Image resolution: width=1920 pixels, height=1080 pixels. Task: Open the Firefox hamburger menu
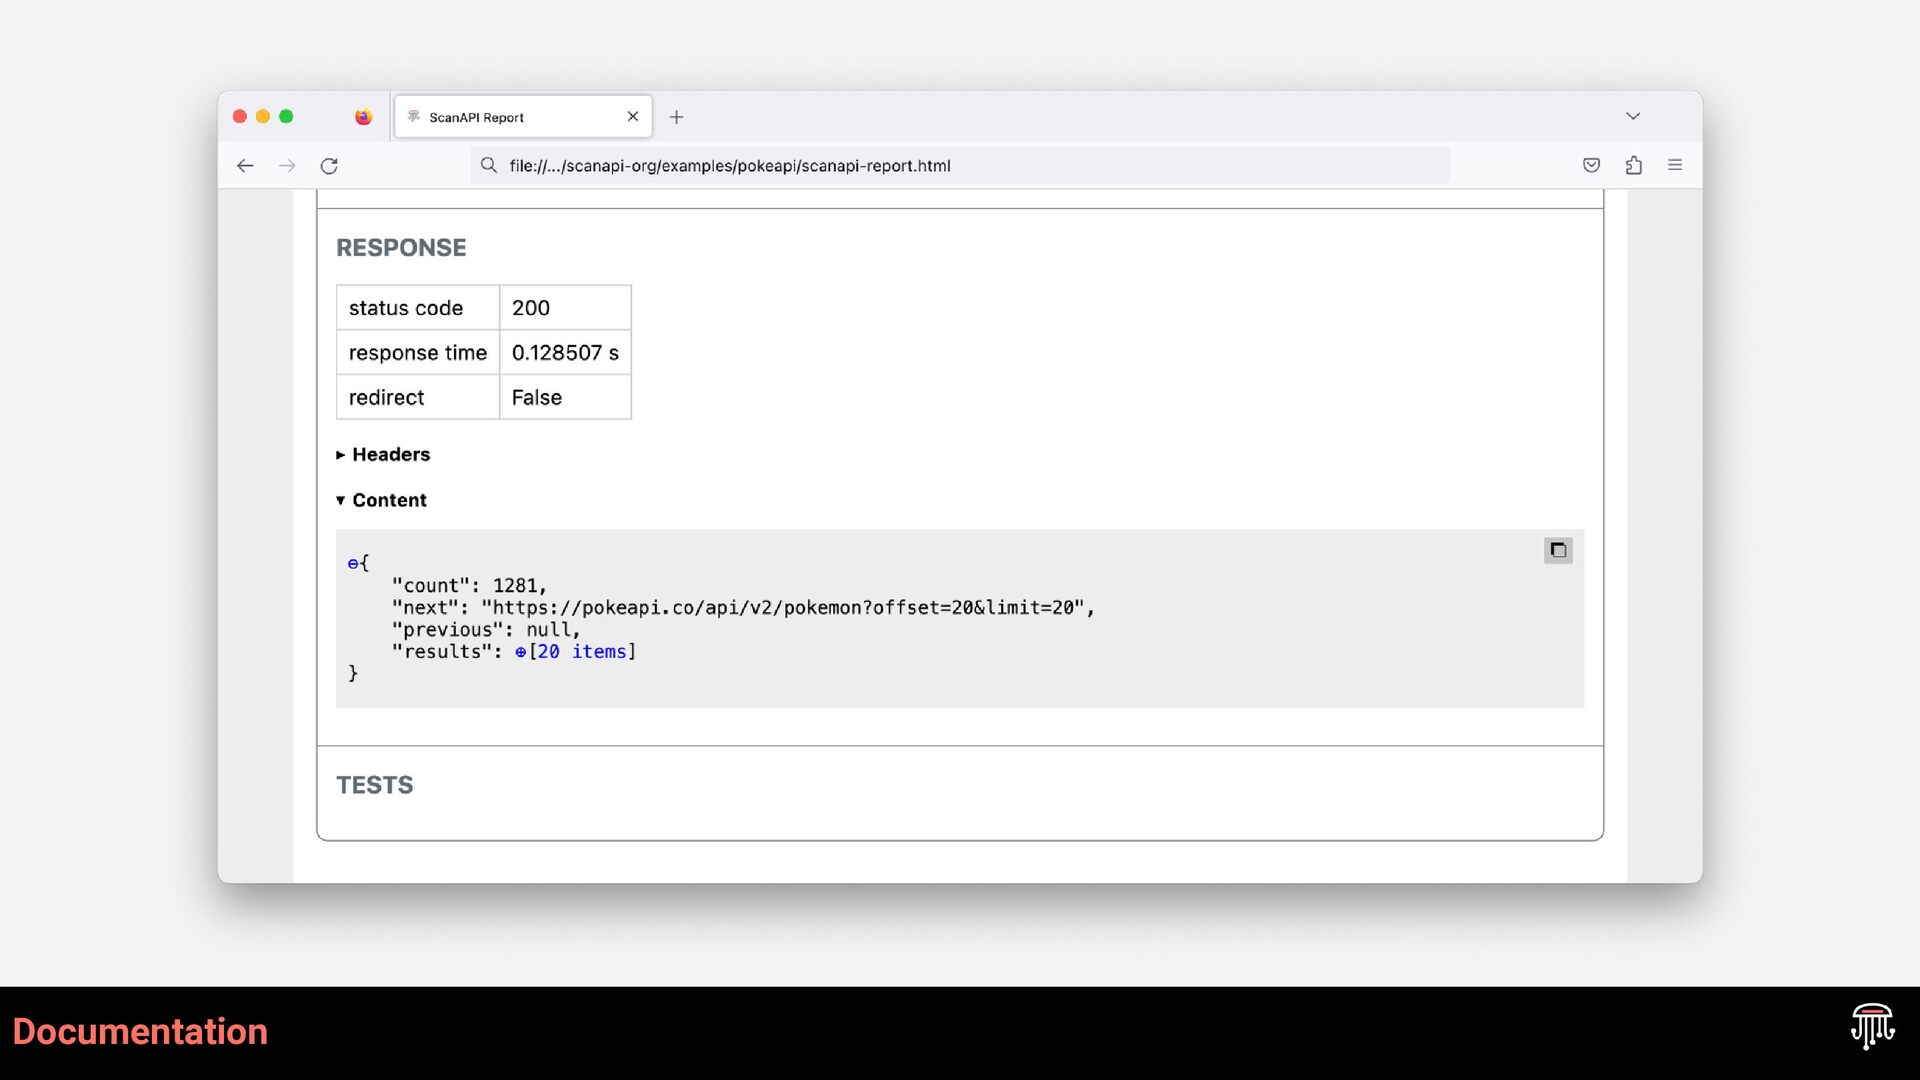(x=1675, y=166)
